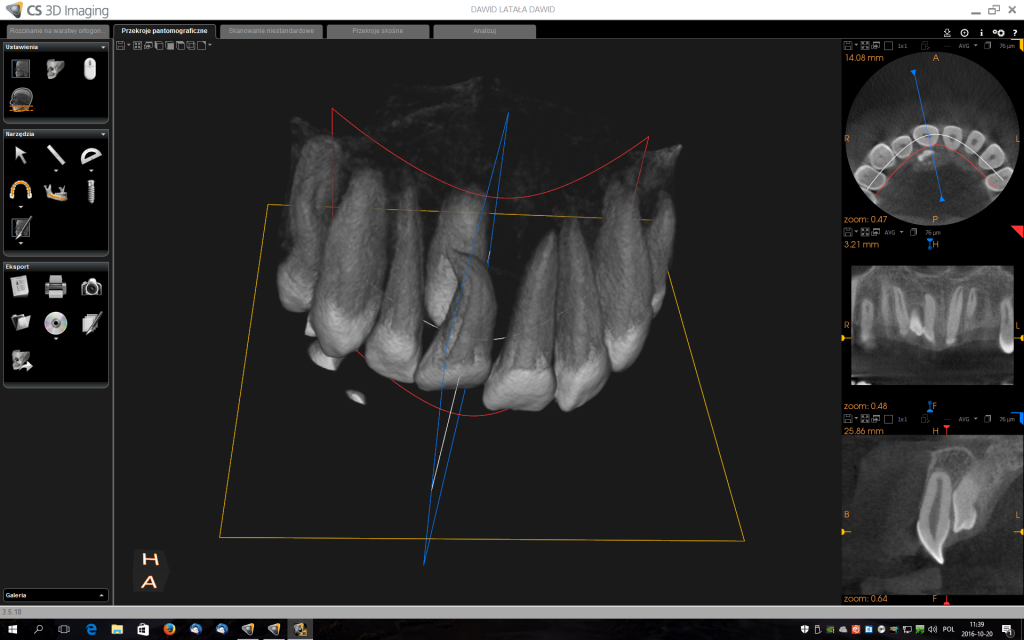
Task: Select the ruler measurement tool
Action: coord(55,155)
